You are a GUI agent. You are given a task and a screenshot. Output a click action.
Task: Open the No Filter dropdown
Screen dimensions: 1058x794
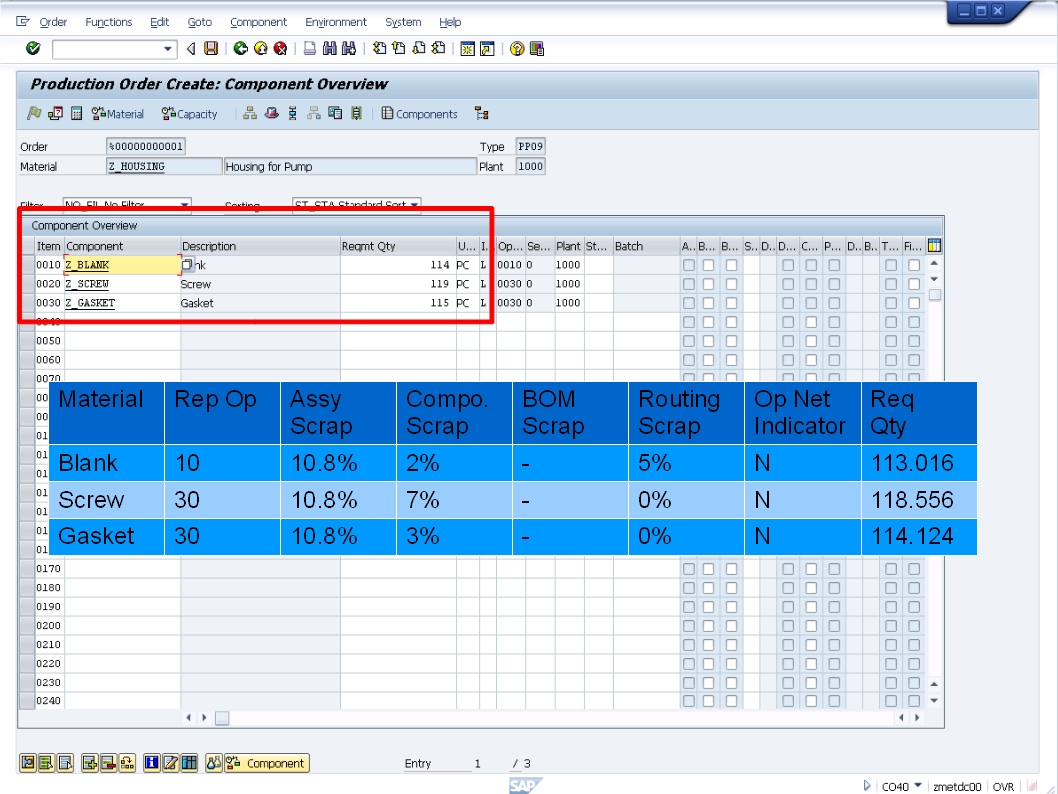click(181, 203)
